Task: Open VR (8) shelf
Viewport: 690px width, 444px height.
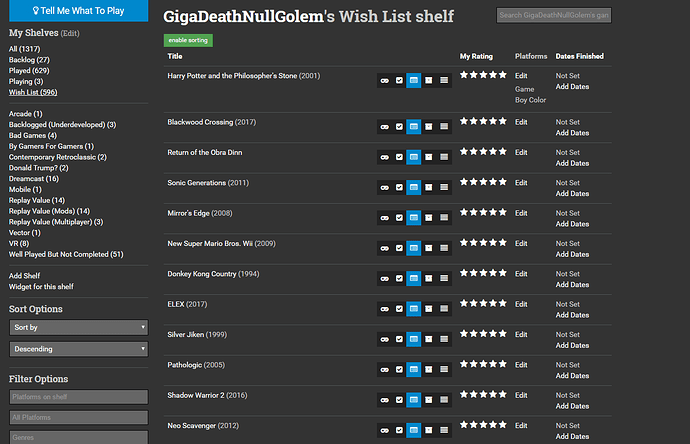Action: pos(19,244)
